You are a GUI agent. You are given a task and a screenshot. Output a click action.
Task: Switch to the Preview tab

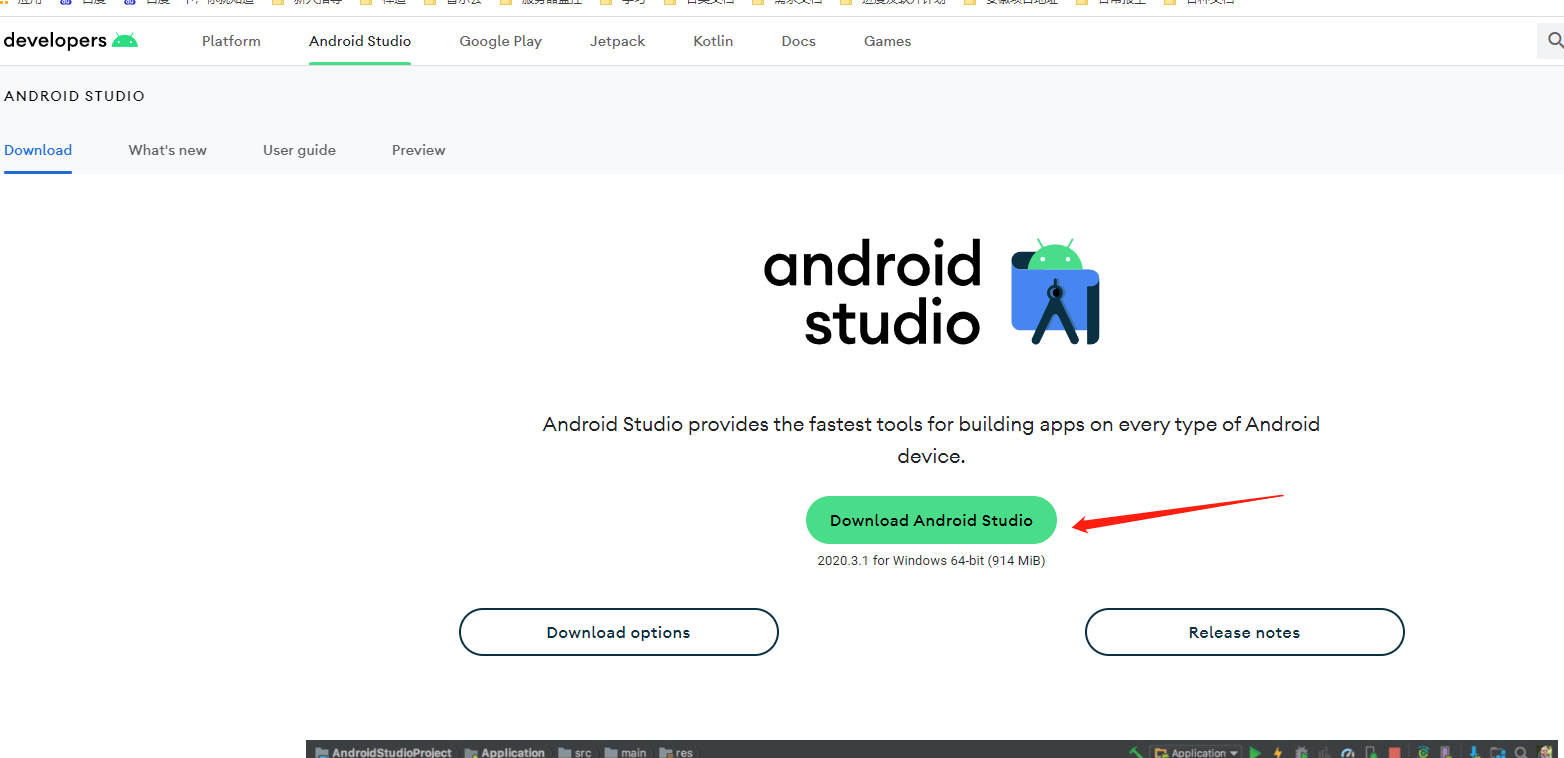coord(418,150)
